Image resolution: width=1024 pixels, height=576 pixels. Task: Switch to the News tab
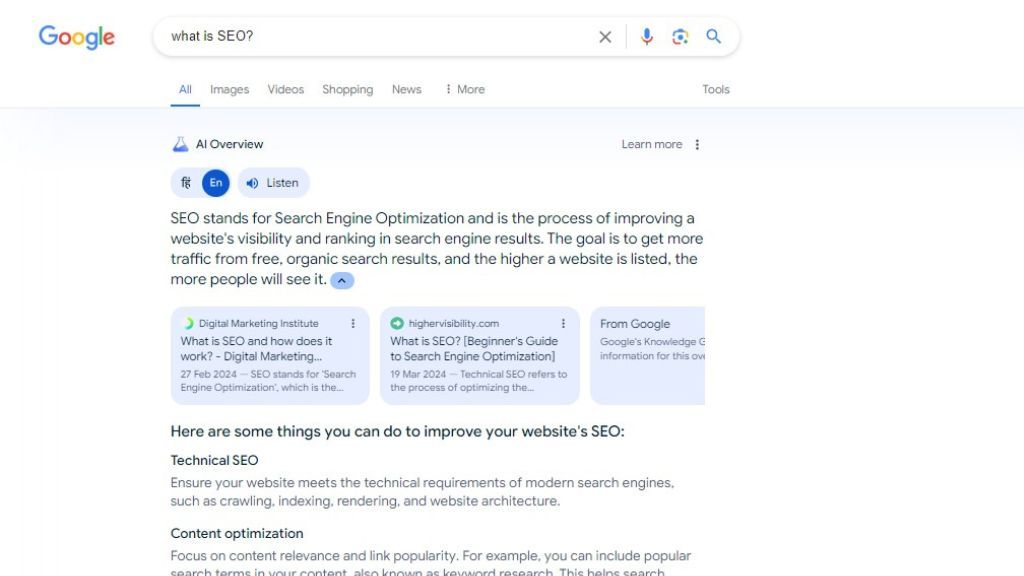406,89
